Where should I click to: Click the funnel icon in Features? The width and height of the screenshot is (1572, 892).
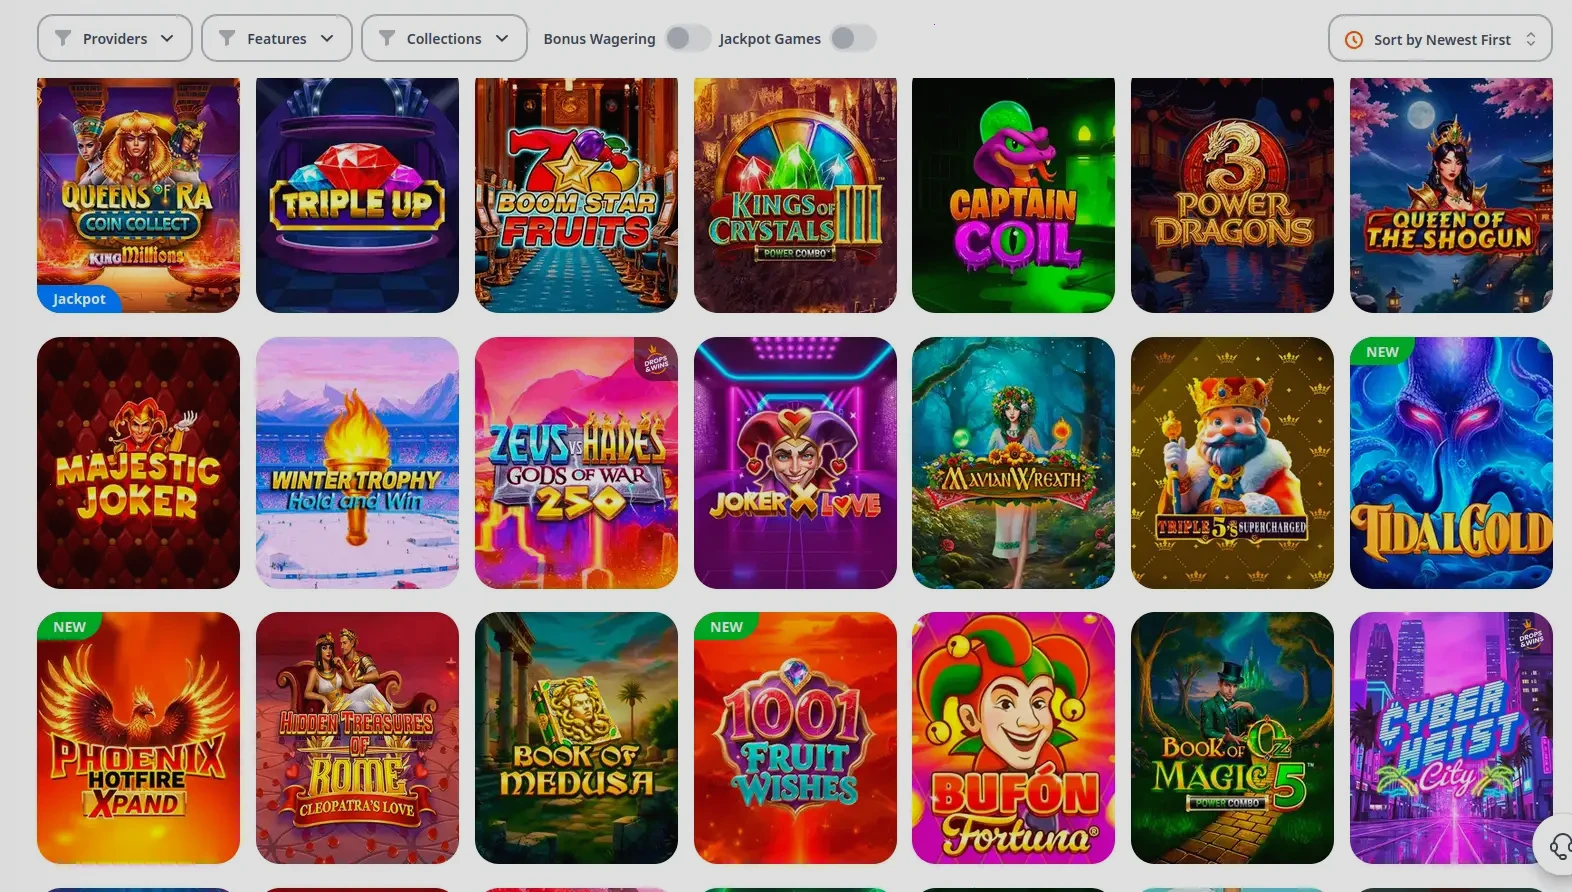click(227, 38)
